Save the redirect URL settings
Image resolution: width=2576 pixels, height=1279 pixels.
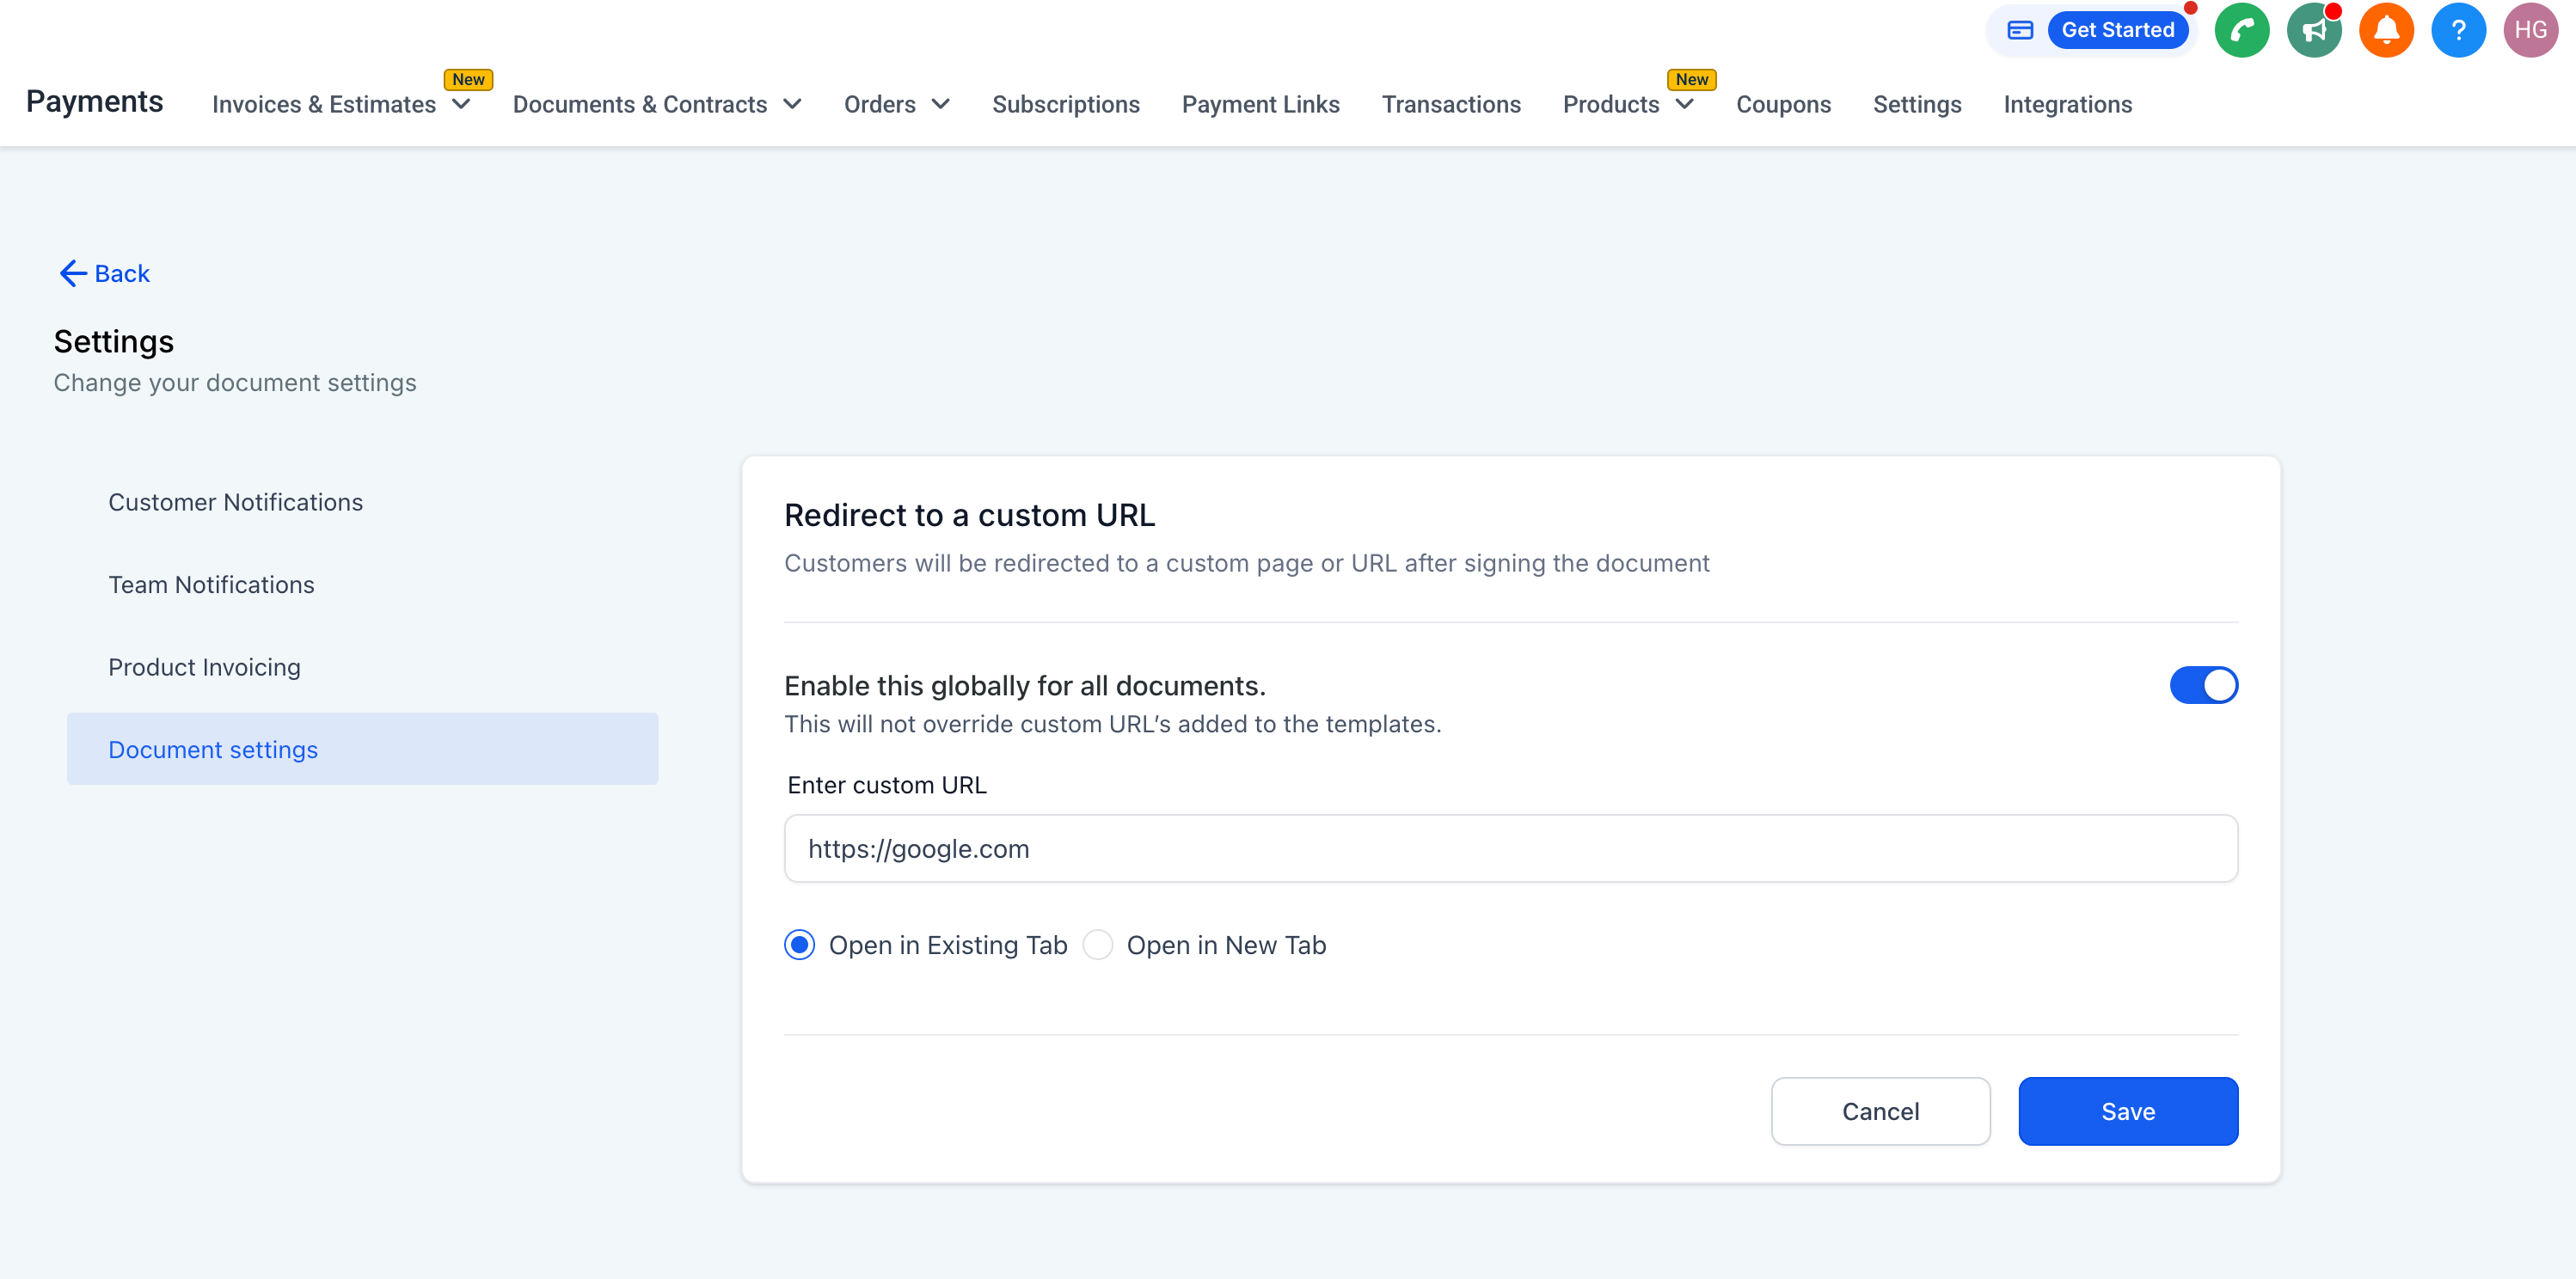(2127, 1111)
